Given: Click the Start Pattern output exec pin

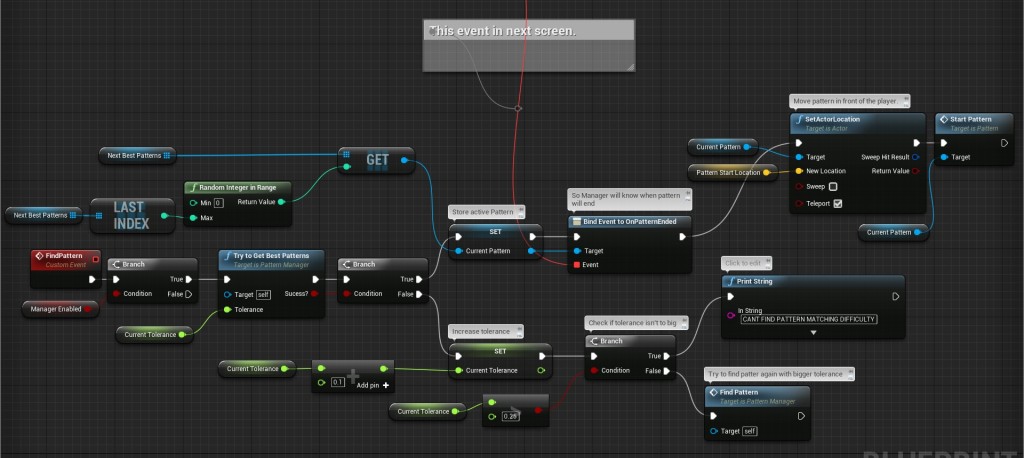Looking at the screenshot, I should (x=1004, y=143).
